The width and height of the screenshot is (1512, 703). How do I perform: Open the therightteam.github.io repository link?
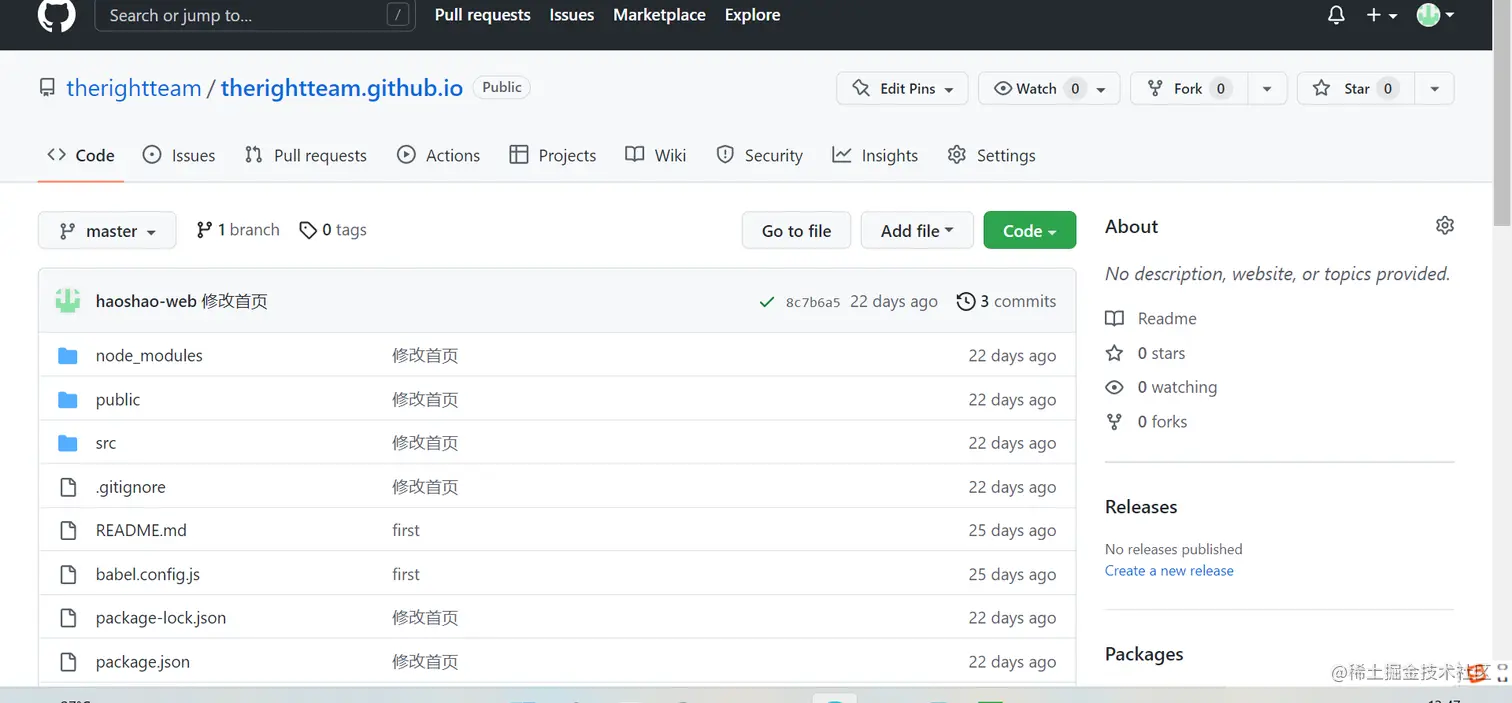click(342, 88)
